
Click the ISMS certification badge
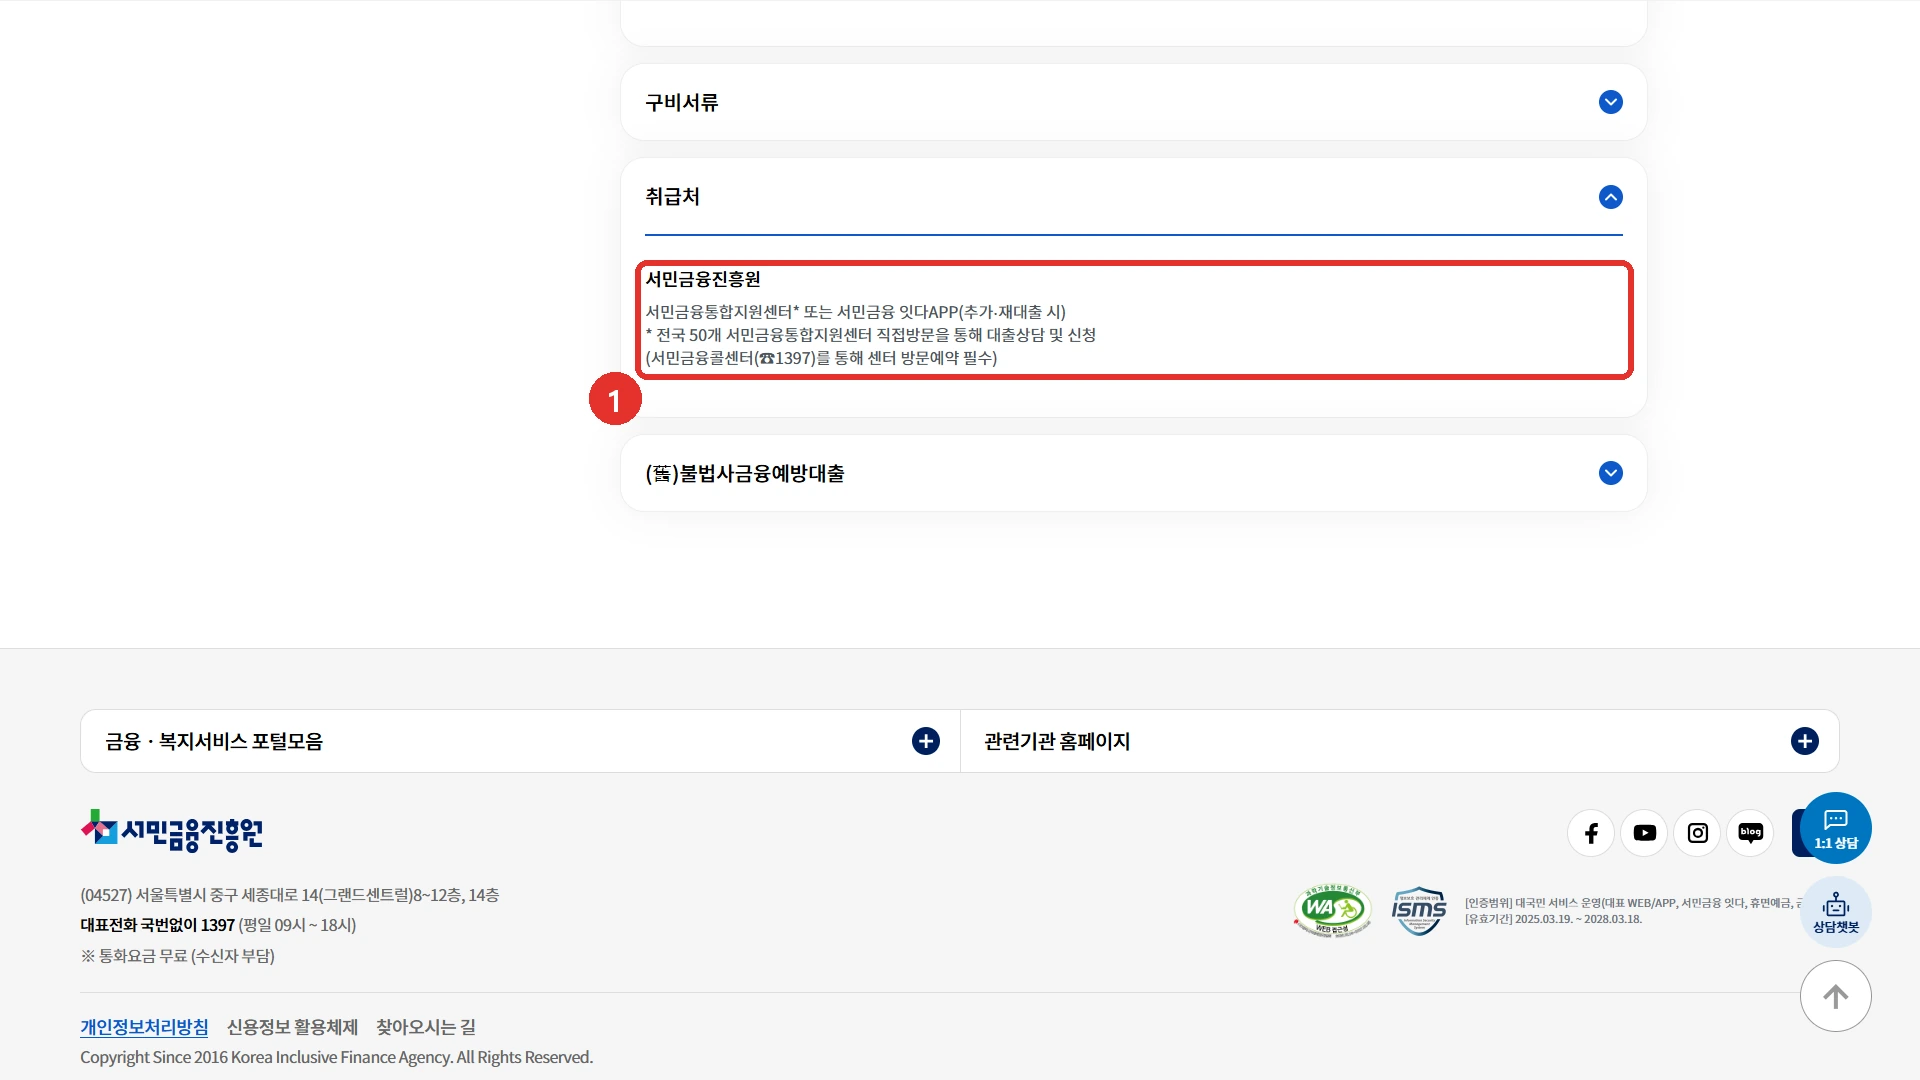point(1419,910)
